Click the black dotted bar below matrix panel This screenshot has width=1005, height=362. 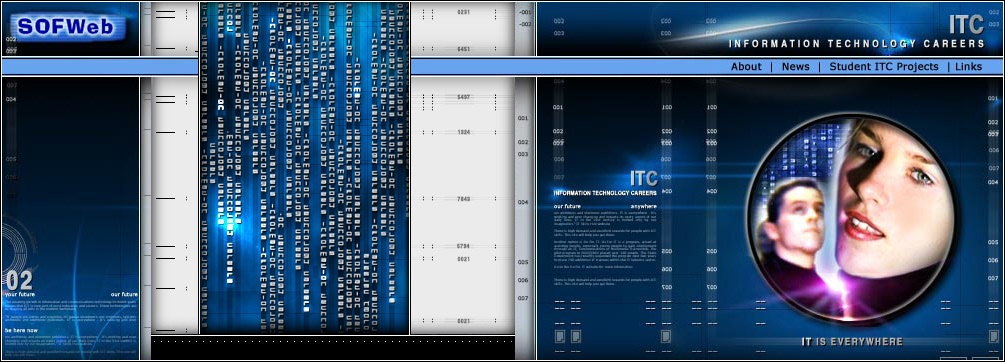[x=333, y=348]
